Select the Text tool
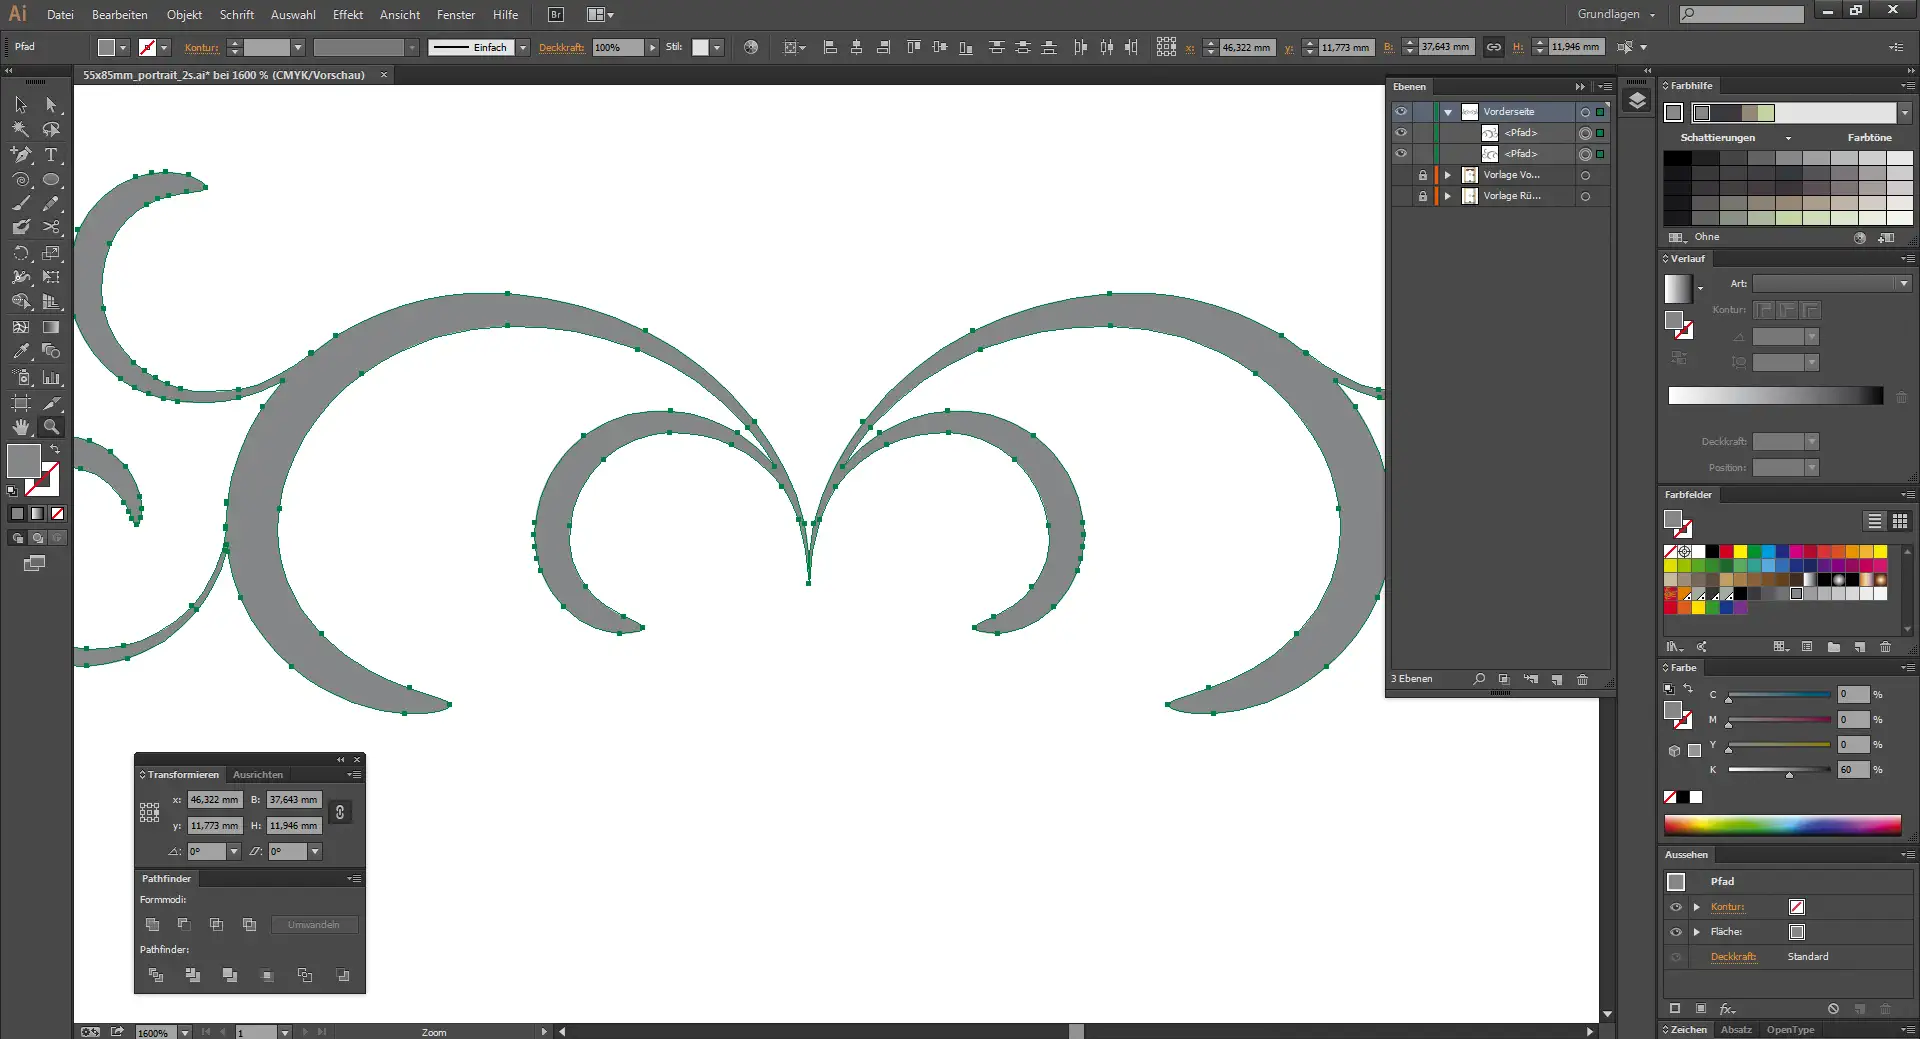Viewport: 1920px width, 1039px height. point(51,155)
